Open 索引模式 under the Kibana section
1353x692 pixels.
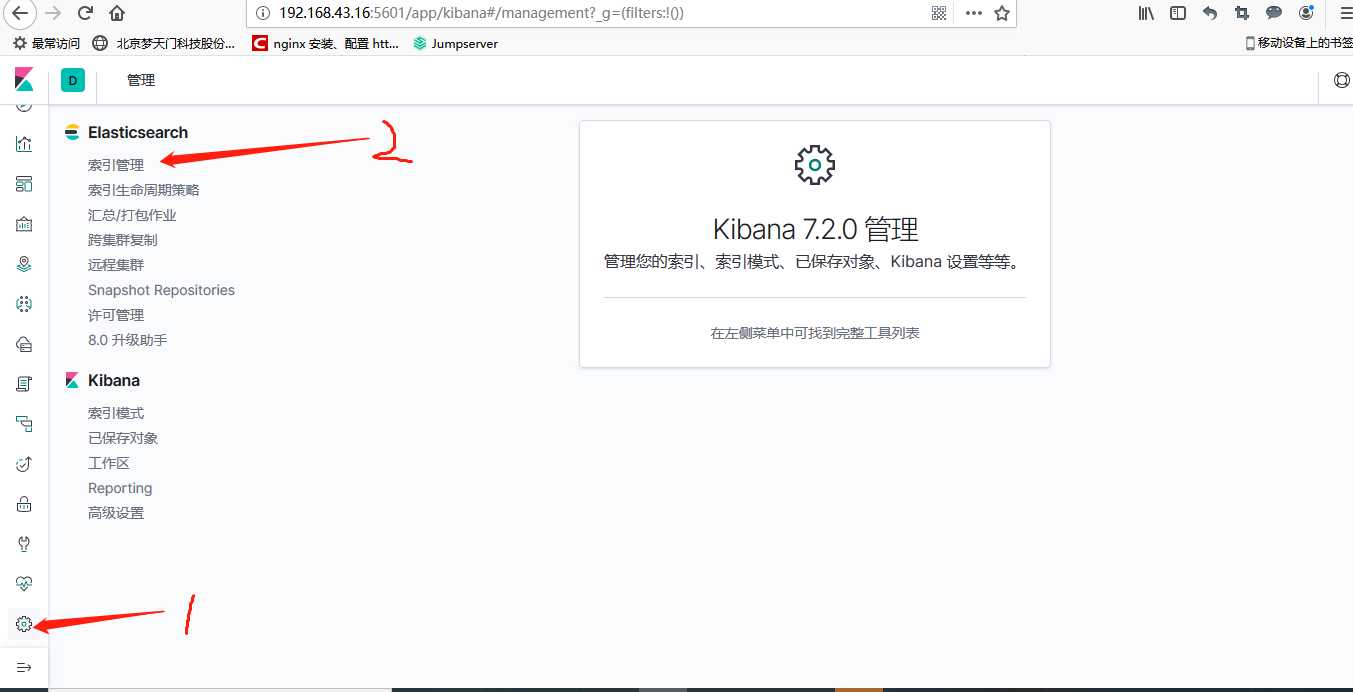coord(116,413)
